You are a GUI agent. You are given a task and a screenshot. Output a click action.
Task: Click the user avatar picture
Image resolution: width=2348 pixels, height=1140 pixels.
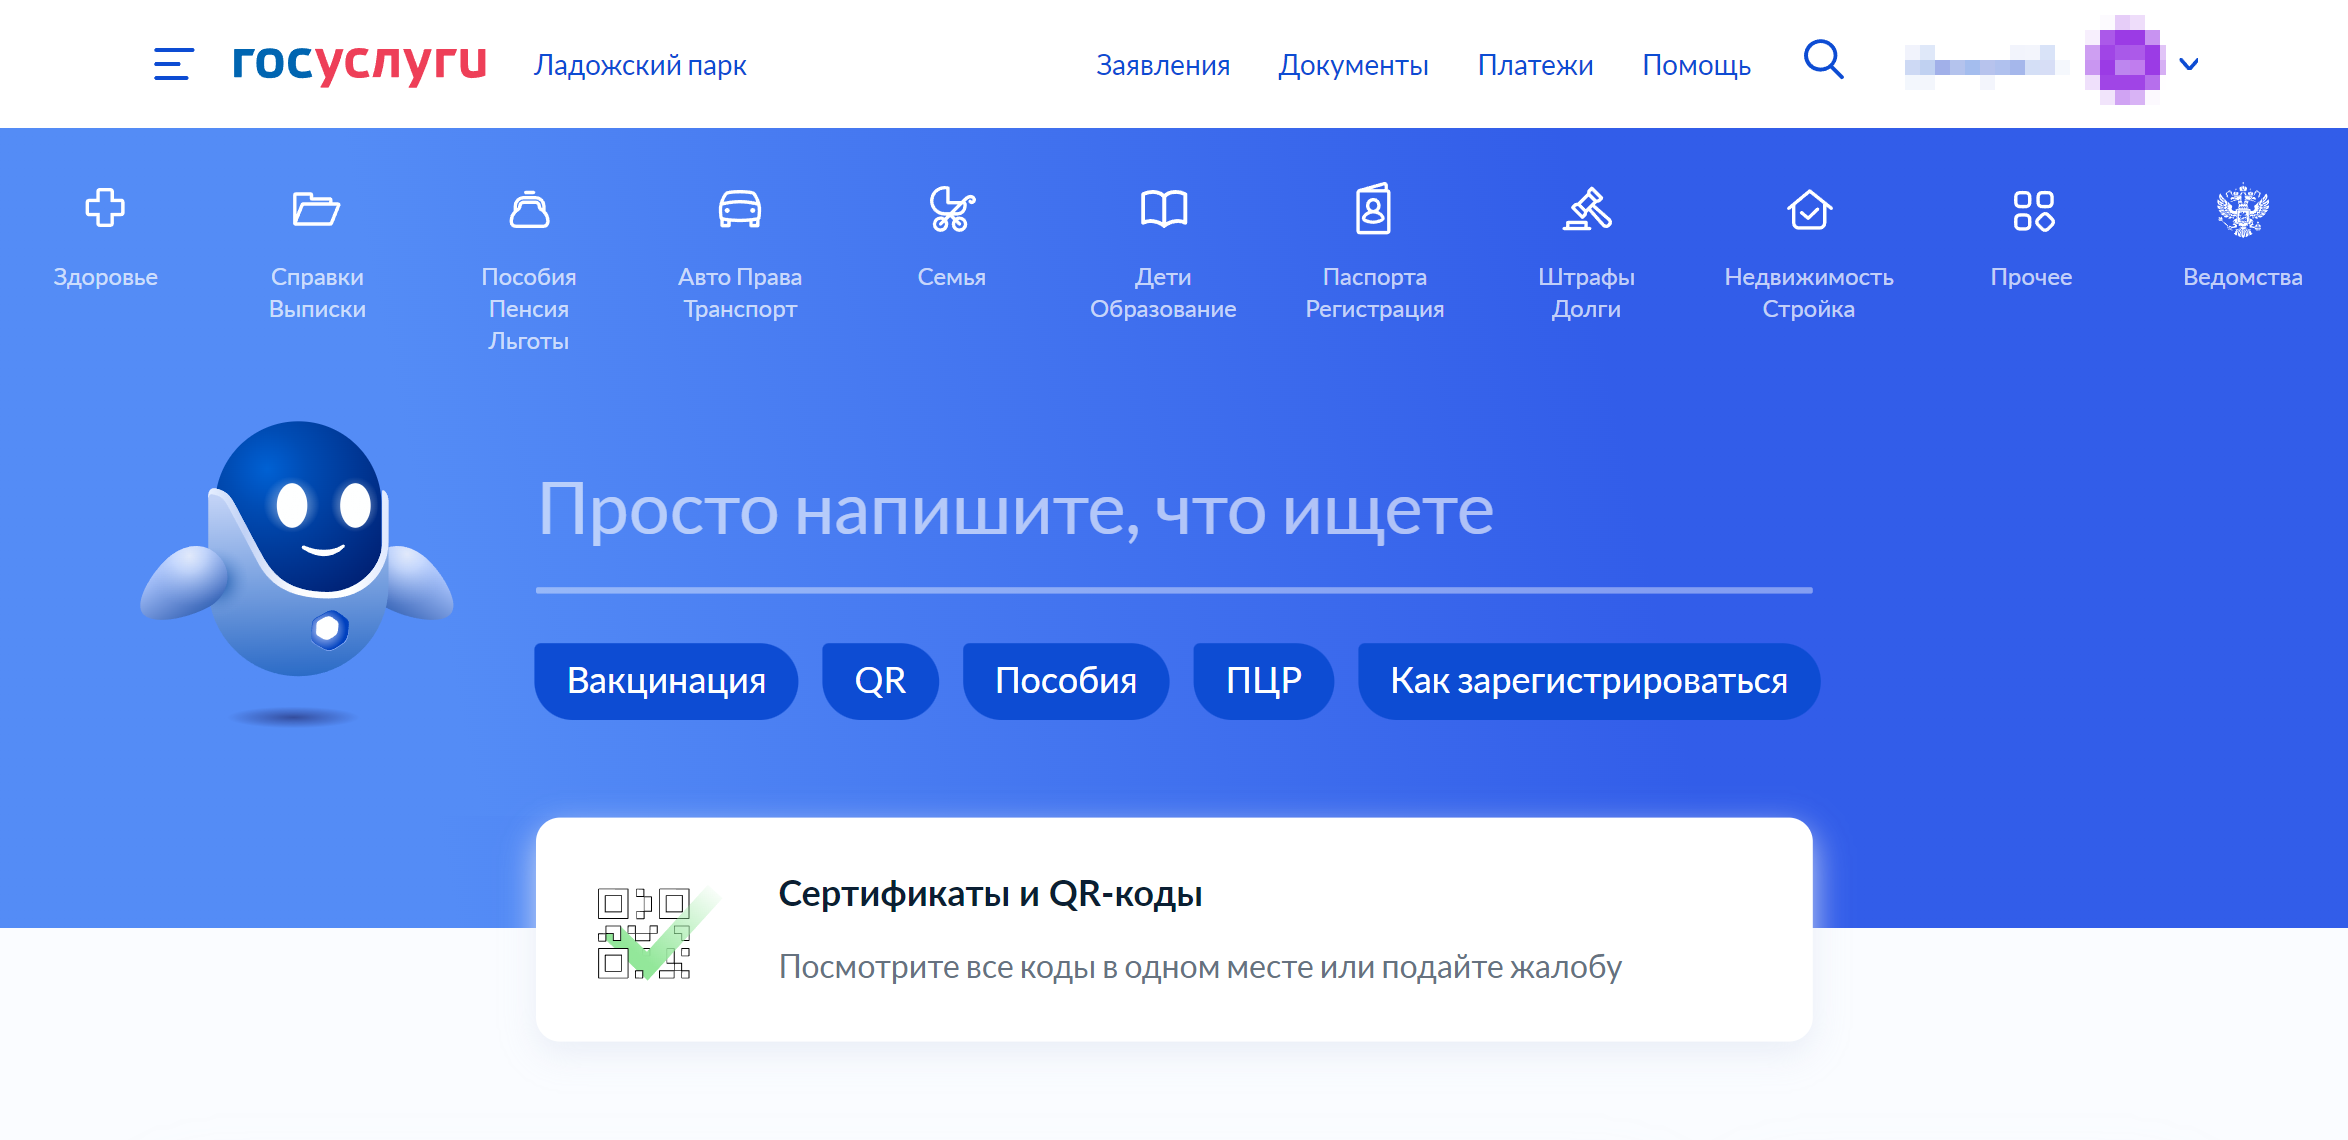2123,62
